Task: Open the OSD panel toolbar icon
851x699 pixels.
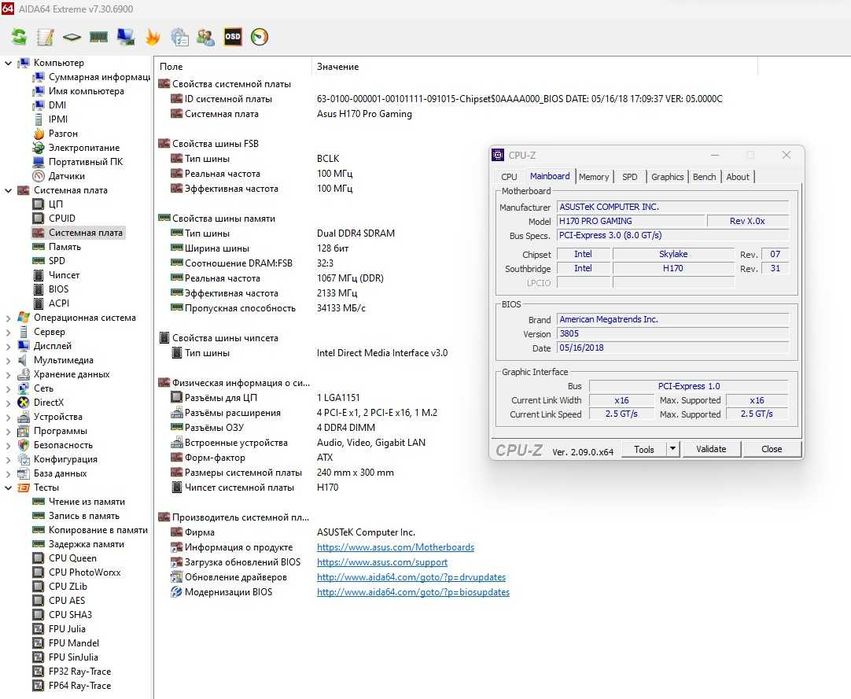Action: coord(233,37)
